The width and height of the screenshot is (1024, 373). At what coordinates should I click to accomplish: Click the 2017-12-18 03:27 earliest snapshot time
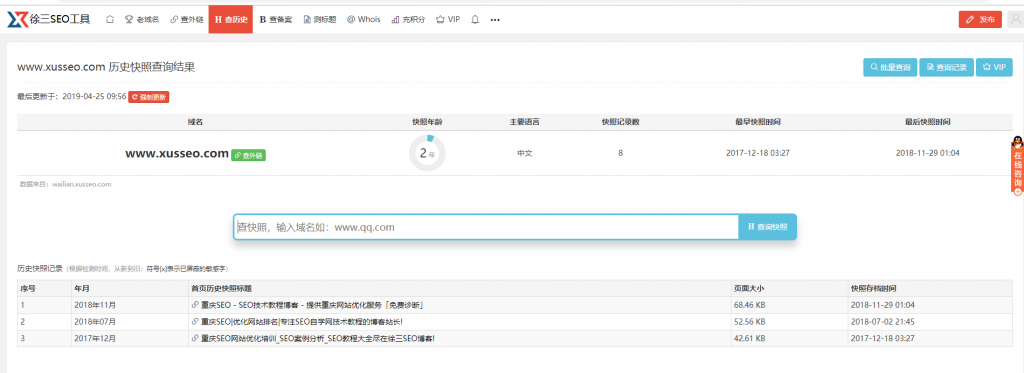coord(758,153)
